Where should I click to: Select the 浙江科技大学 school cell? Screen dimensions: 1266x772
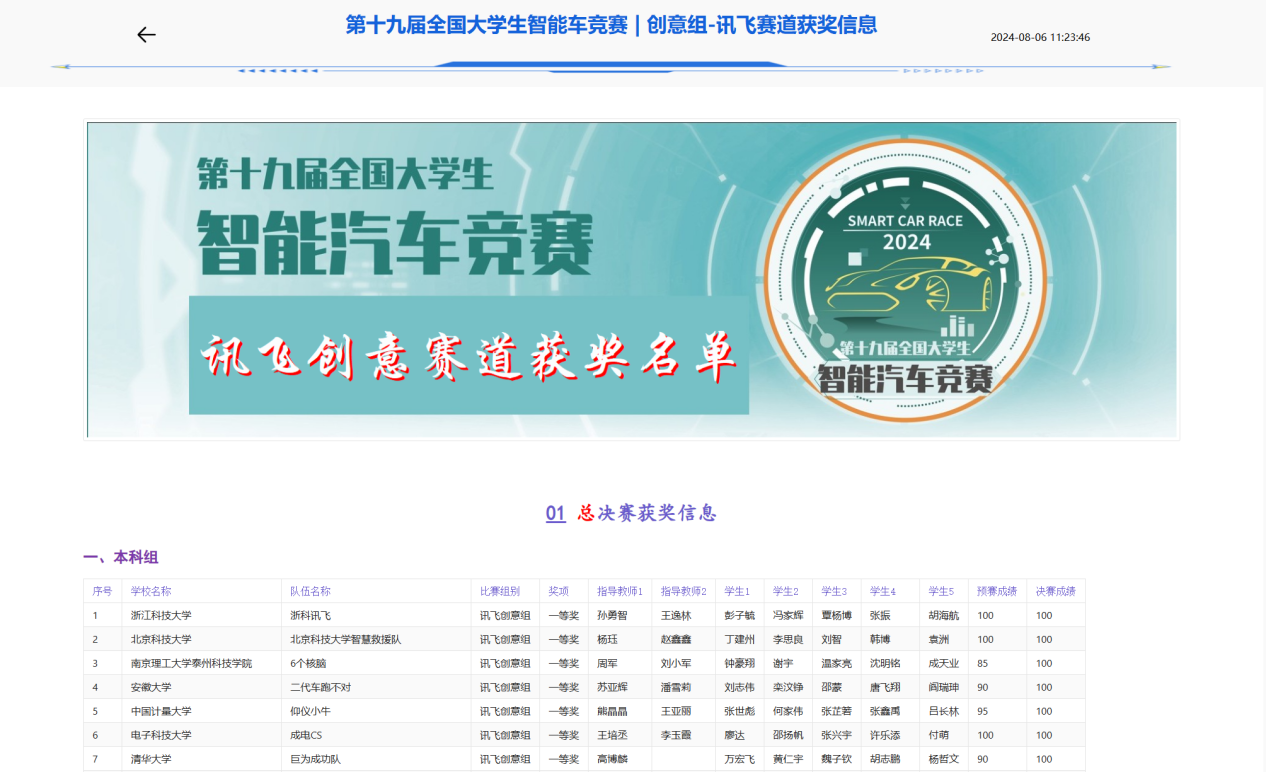click(x=161, y=615)
